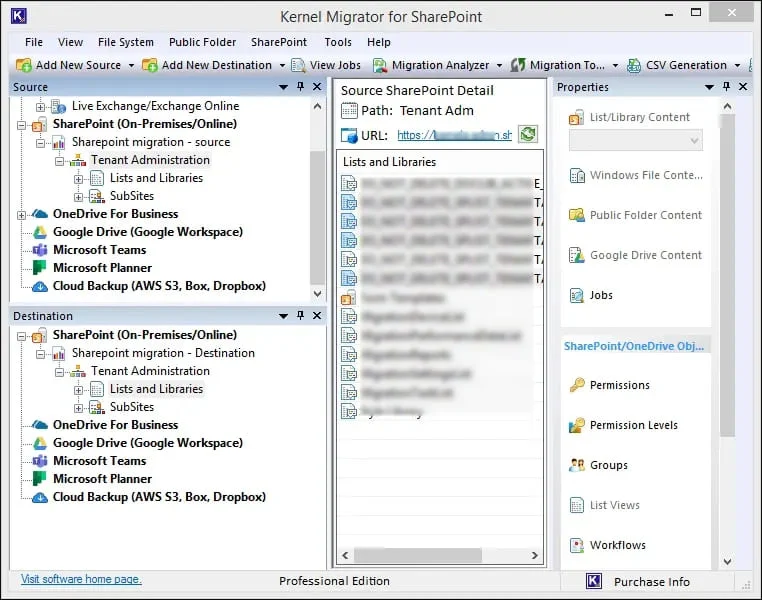Select Windows File Content in Properties
Screen dimensions: 762x600
[636, 175]
